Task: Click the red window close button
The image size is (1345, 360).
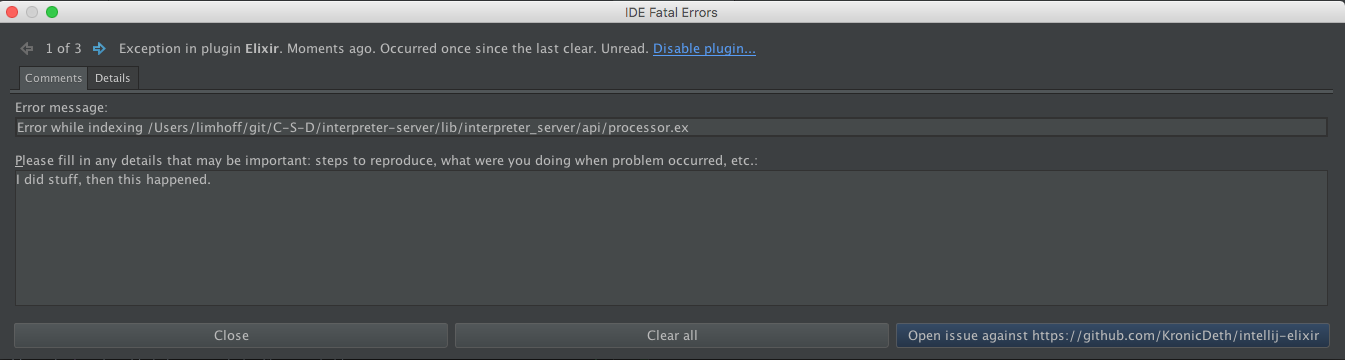Action: pyautogui.click(x=13, y=12)
